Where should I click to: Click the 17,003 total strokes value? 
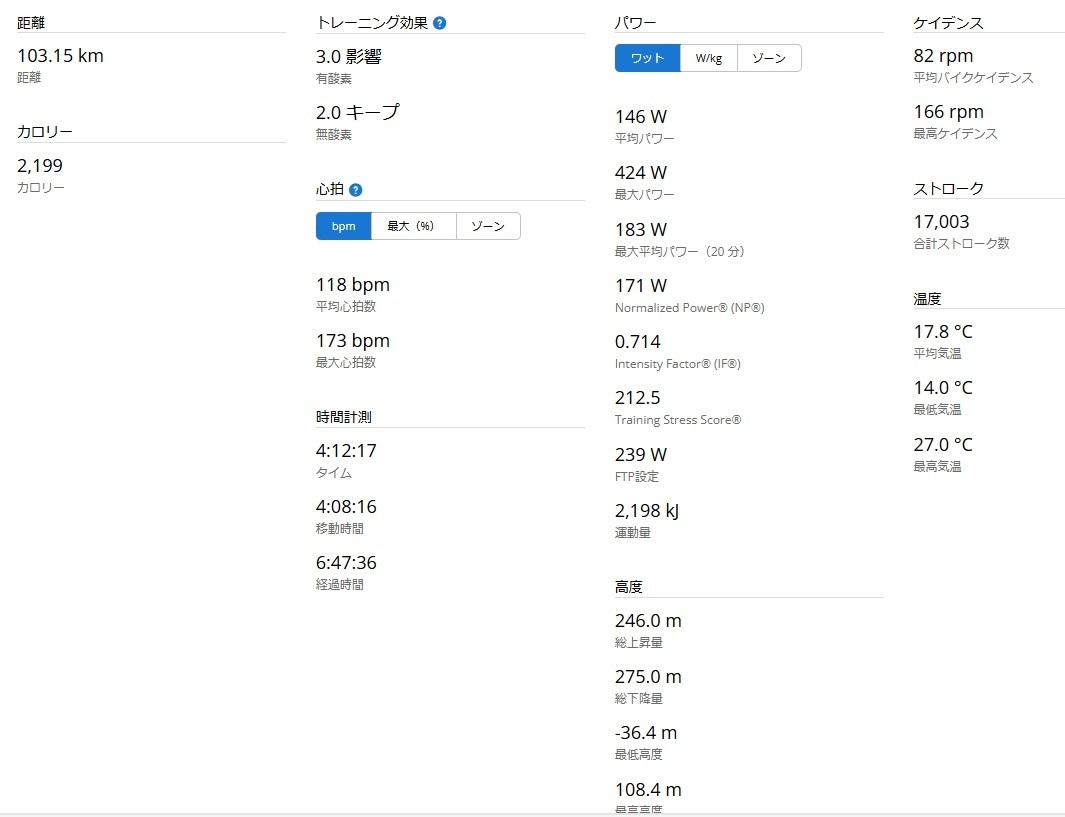click(941, 221)
